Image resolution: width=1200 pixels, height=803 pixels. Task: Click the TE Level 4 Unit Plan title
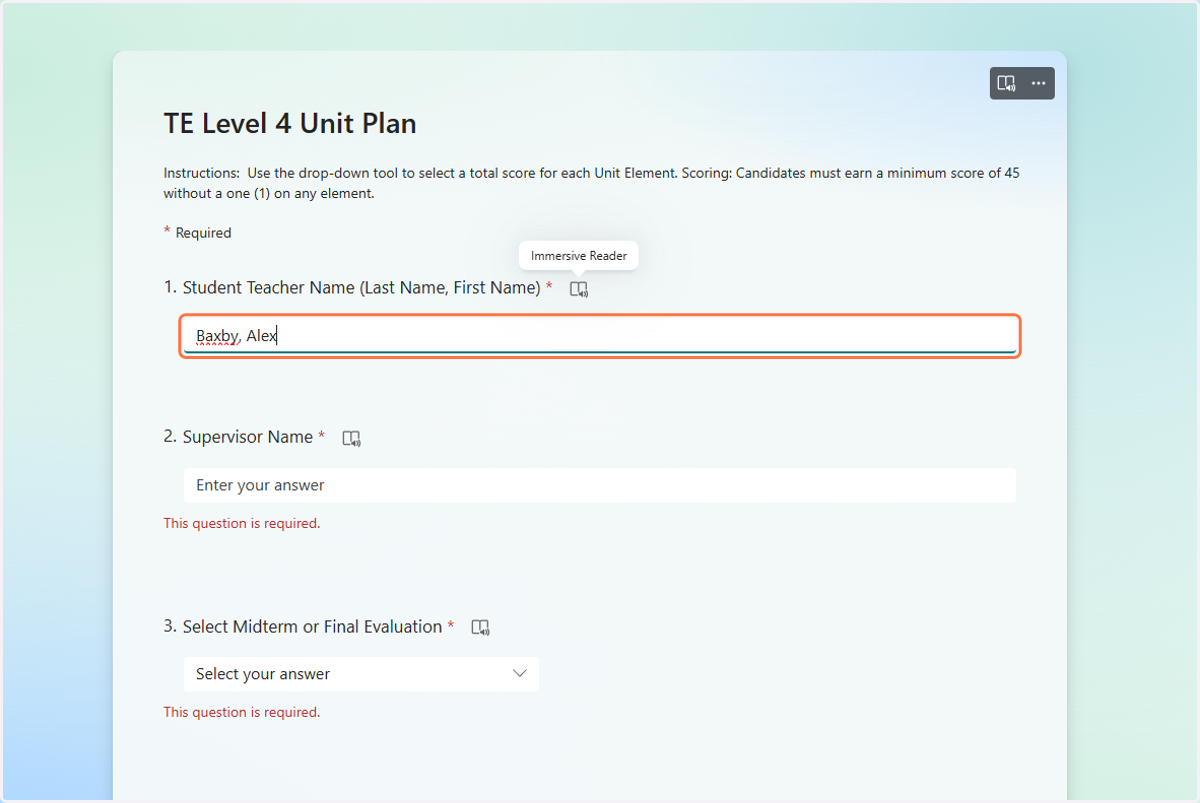tap(290, 124)
